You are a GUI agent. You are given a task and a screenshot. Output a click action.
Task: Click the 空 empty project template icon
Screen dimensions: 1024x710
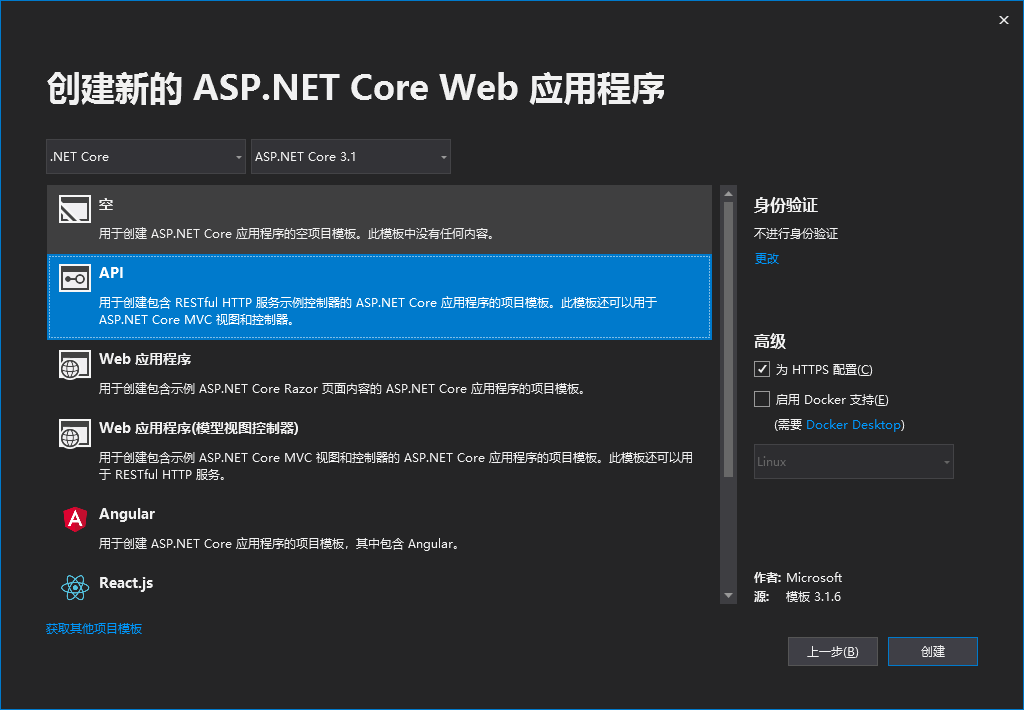[x=73, y=209]
